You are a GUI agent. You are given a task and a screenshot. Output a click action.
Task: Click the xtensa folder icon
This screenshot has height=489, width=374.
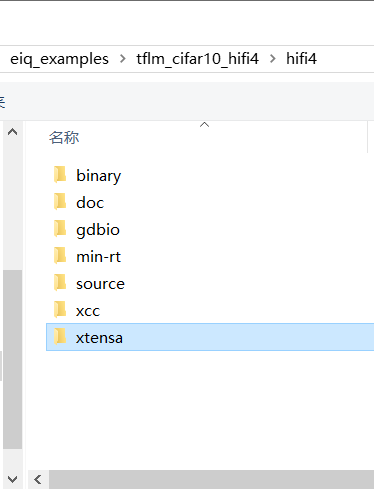click(x=60, y=336)
